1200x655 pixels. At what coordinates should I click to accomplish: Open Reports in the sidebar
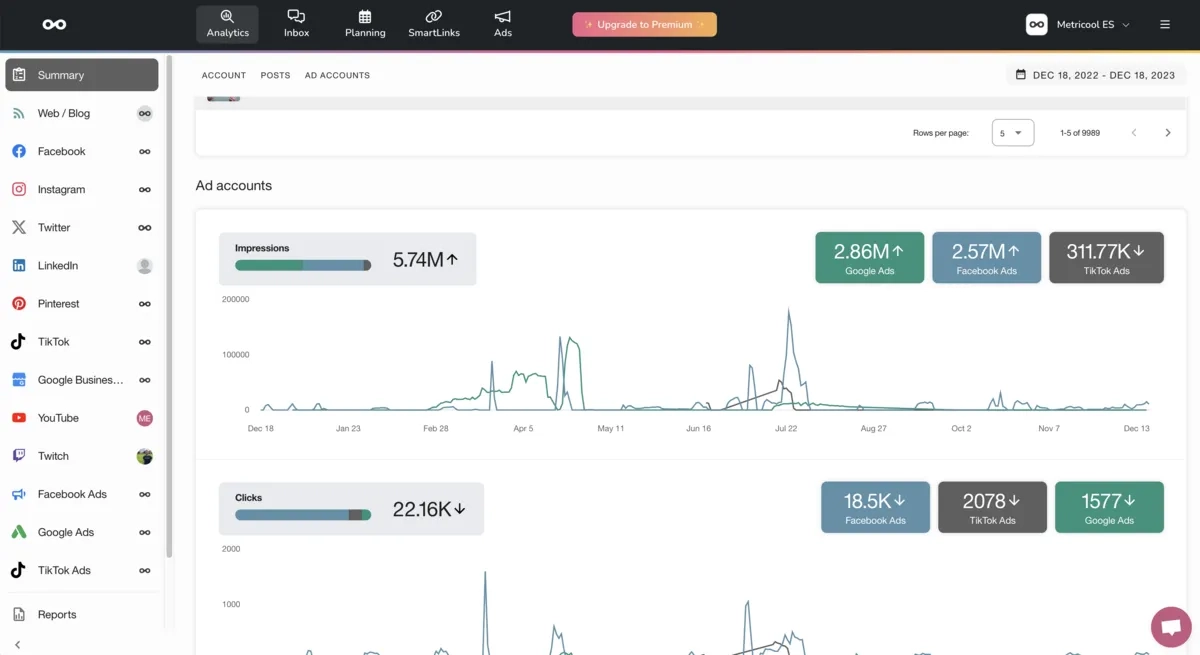click(82, 614)
